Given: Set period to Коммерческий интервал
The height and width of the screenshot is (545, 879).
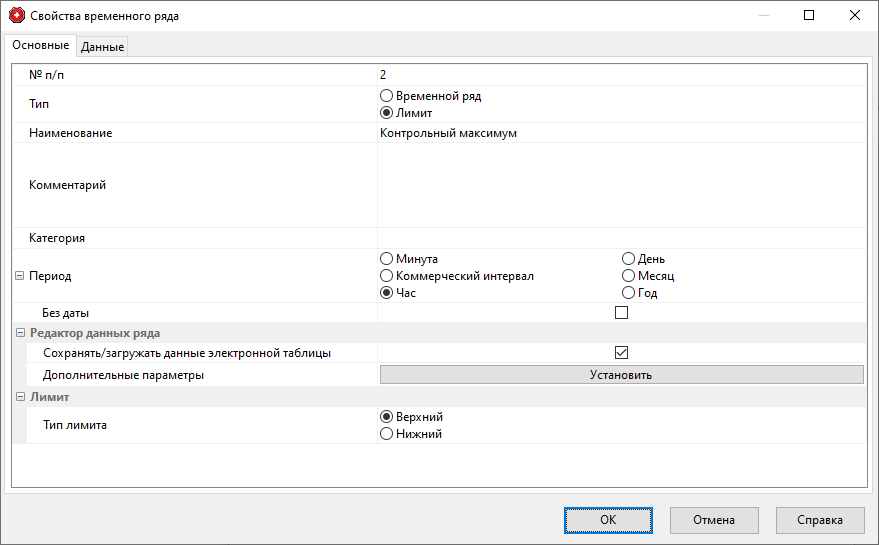Looking at the screenshot, I should coord(387,276).
